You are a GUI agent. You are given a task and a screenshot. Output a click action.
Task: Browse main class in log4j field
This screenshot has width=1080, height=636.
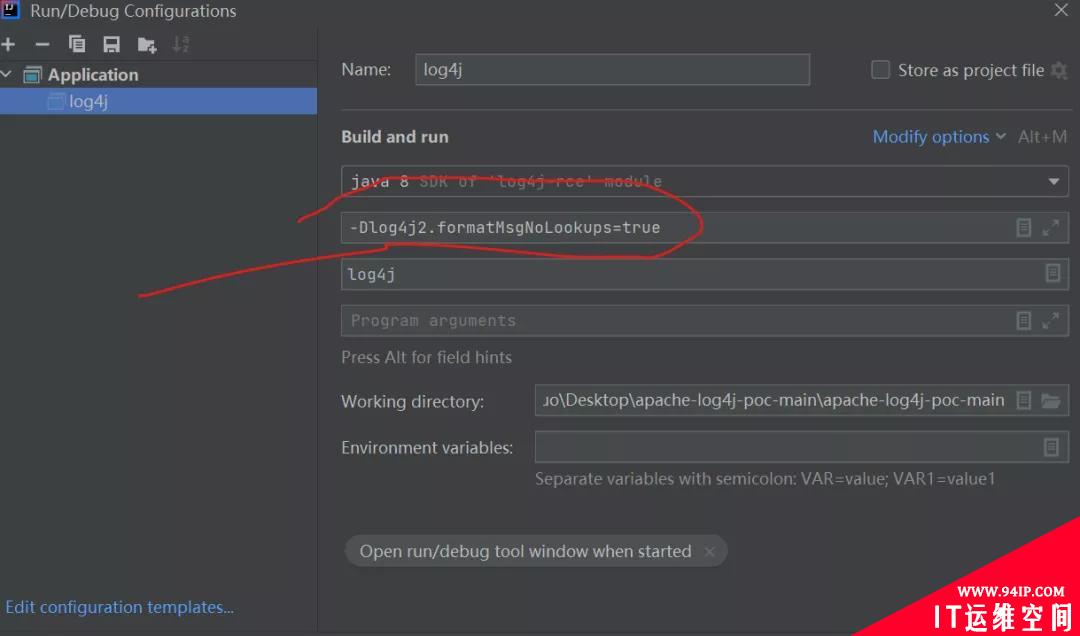(x=1052, y=273)
